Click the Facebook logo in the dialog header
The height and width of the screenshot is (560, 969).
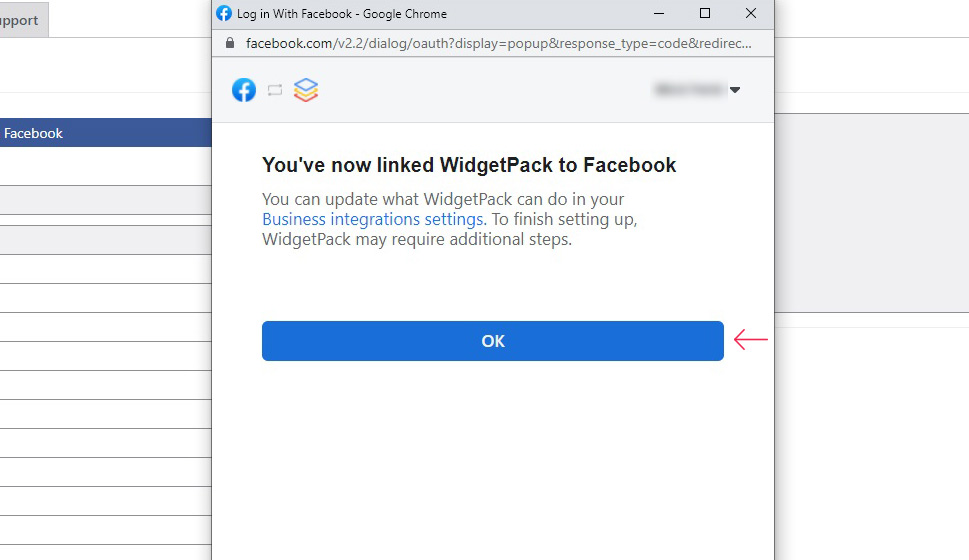(x=244, y=90)
